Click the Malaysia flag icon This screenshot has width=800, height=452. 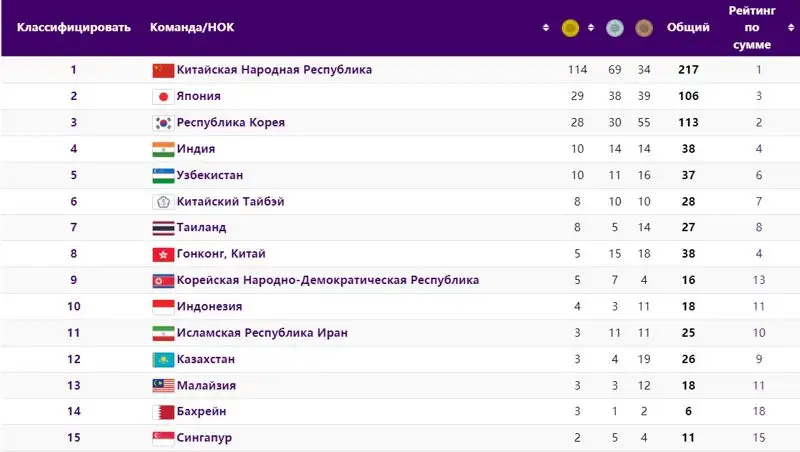(162, 385)
